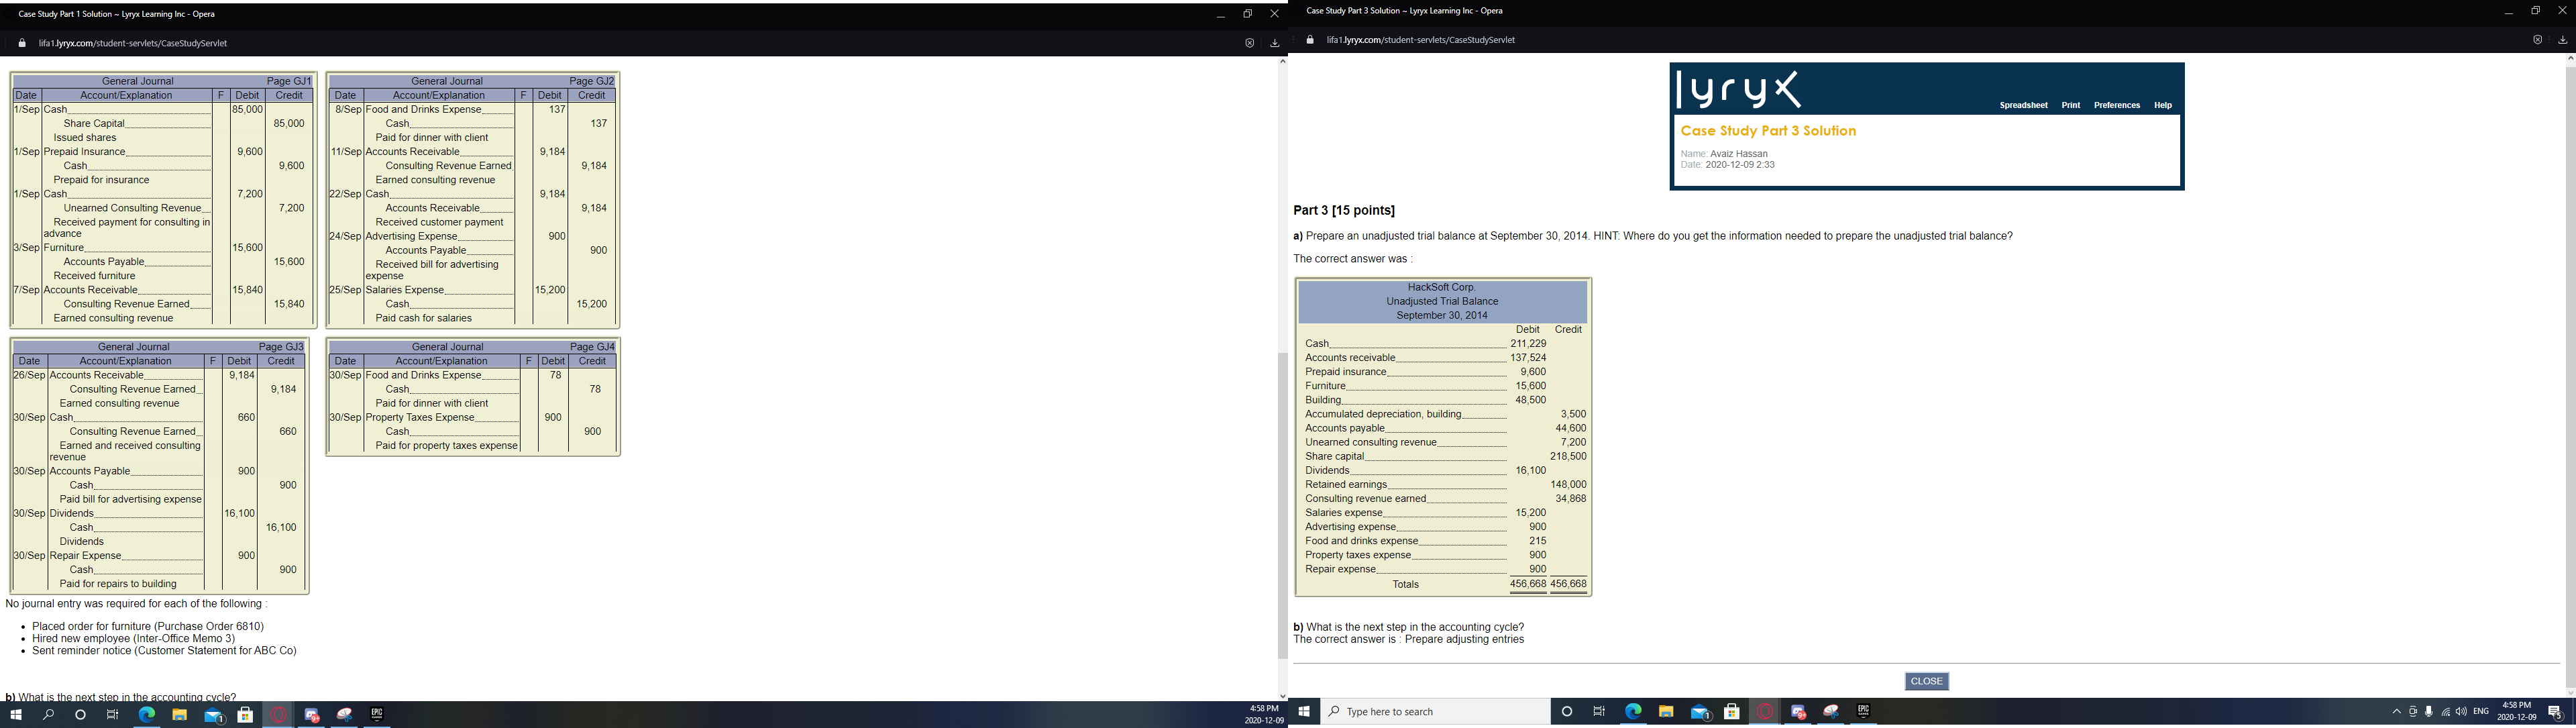The width and height of the screenshot is (2576, 728).
Task: Open Preferences in Lyryx header
Action: pyautogui.click(x=2116, y=105)
